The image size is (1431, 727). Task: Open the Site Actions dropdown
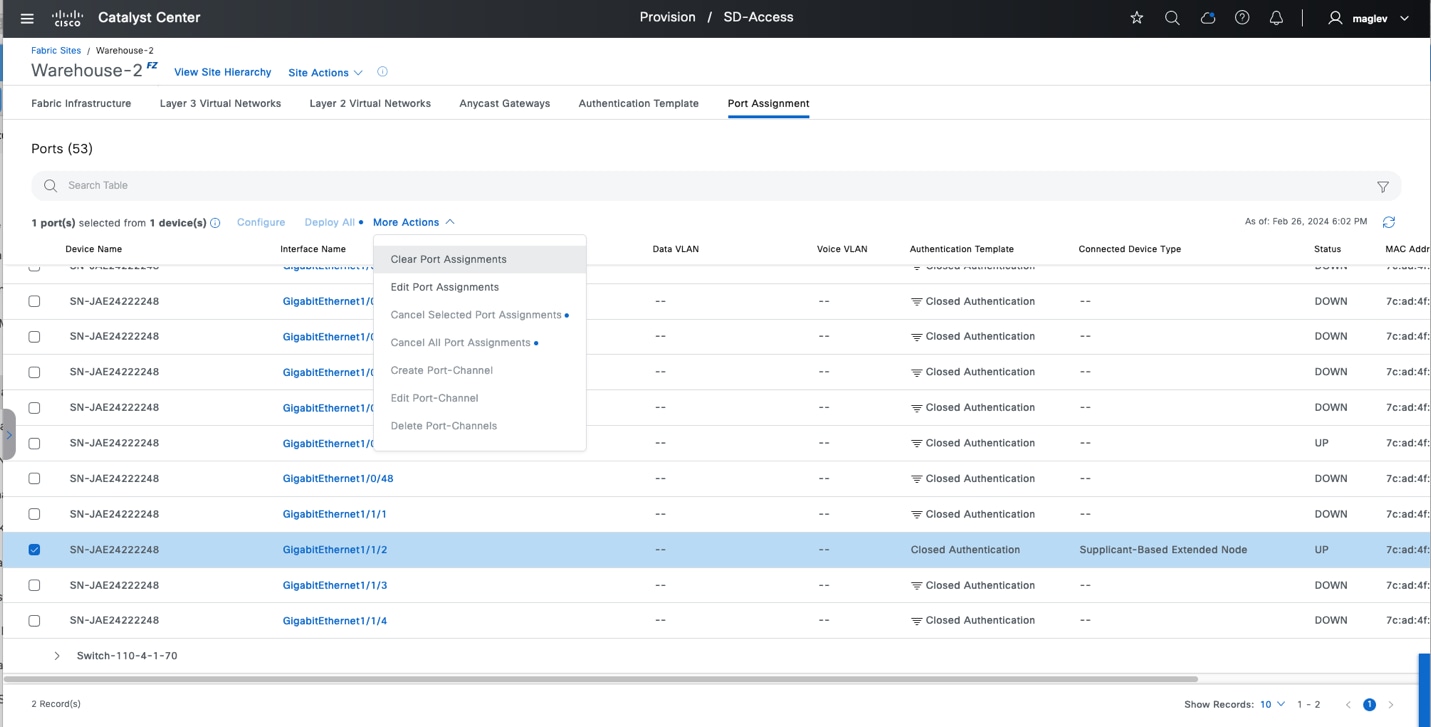tap(325, 73)
